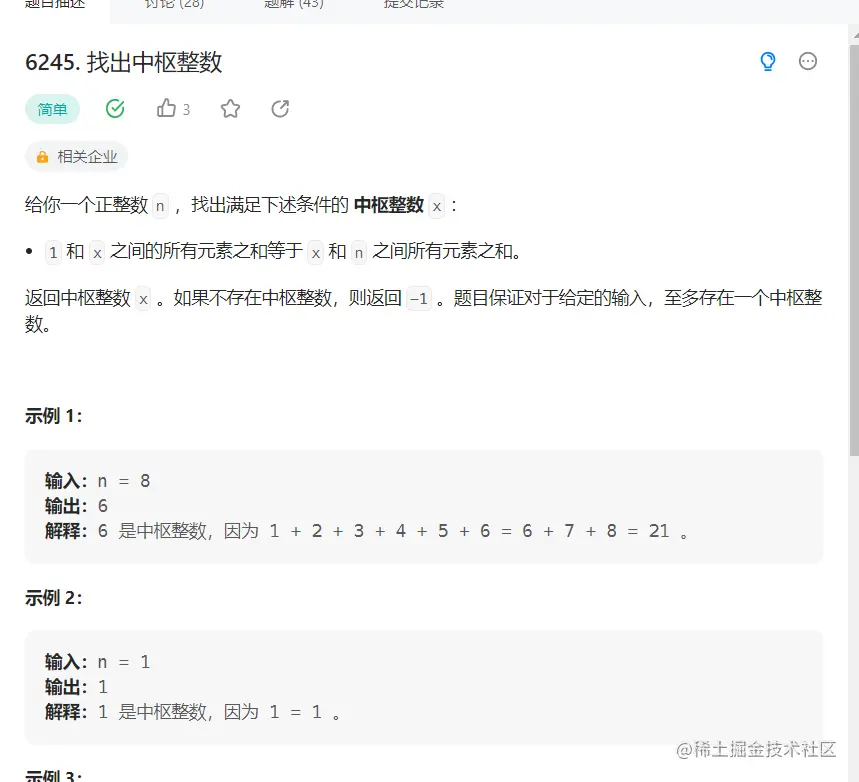Like the problem with thumbs-up icon
This screenshot has height=782, width=859.
coord(166,109)
